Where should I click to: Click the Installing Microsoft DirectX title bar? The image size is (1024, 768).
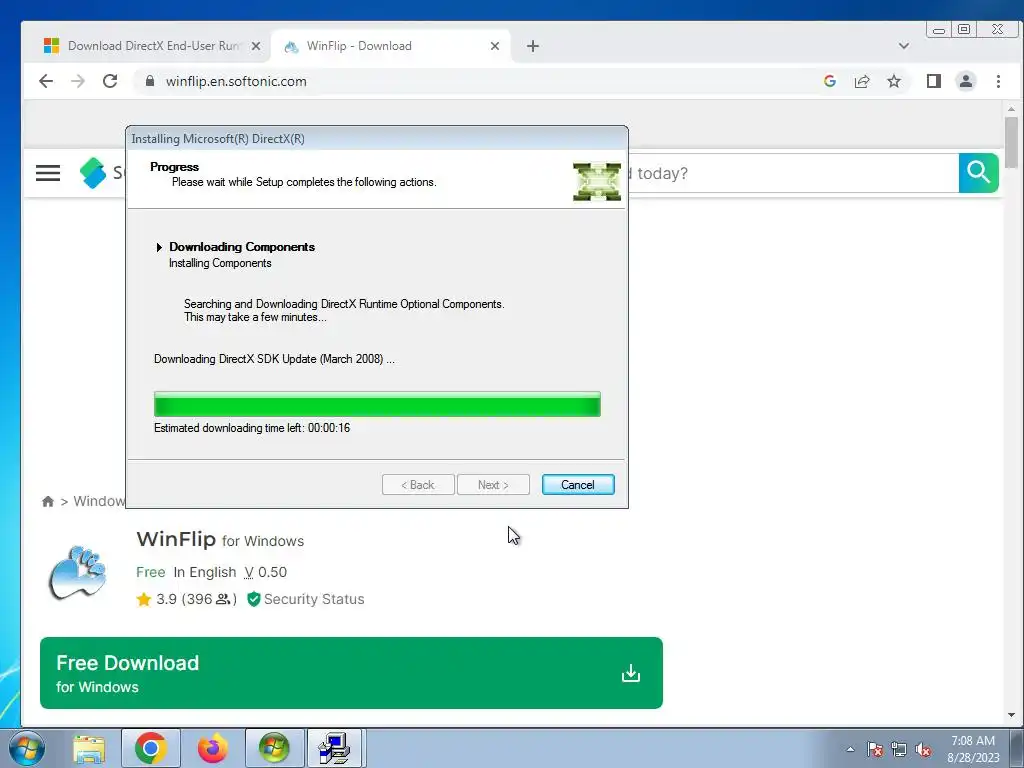click(377, 138)
